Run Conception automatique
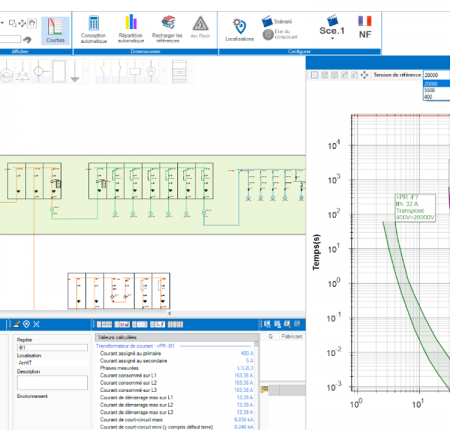Viewport: 450px width, 430px height. [x=94, y=30]
